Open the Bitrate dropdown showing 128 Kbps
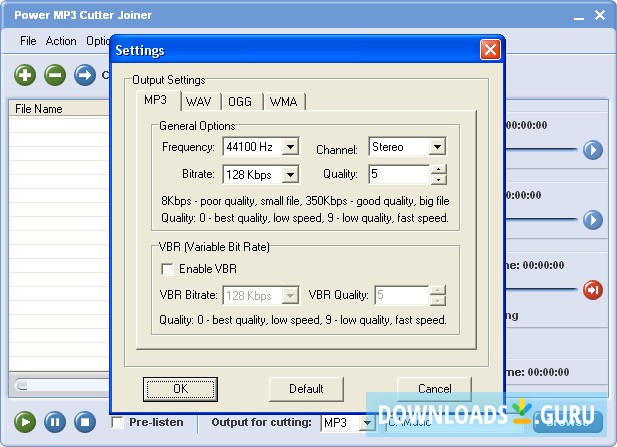Image resolution: width=617 pixels, height=447 pixels. pos(289,175)
